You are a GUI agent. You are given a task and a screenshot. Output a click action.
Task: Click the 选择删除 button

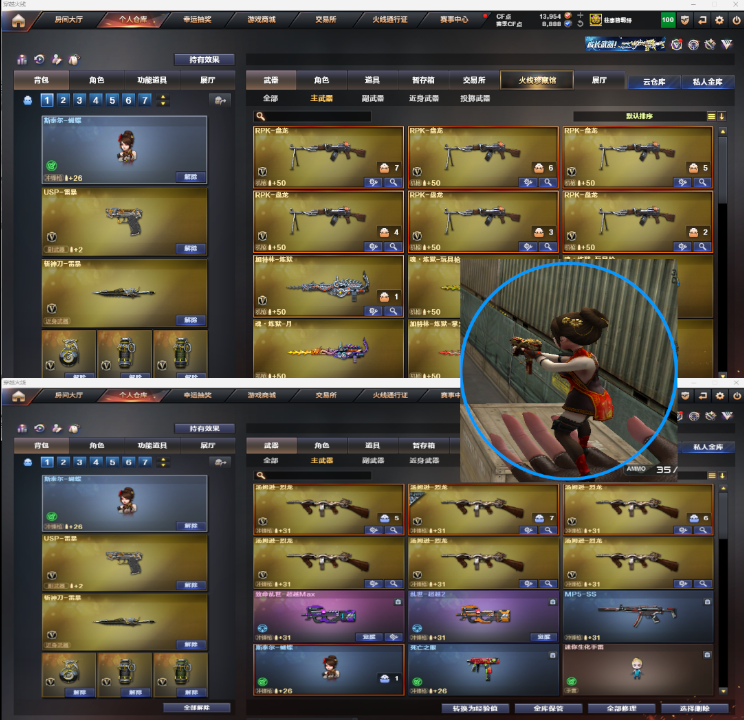coord(695,709)
